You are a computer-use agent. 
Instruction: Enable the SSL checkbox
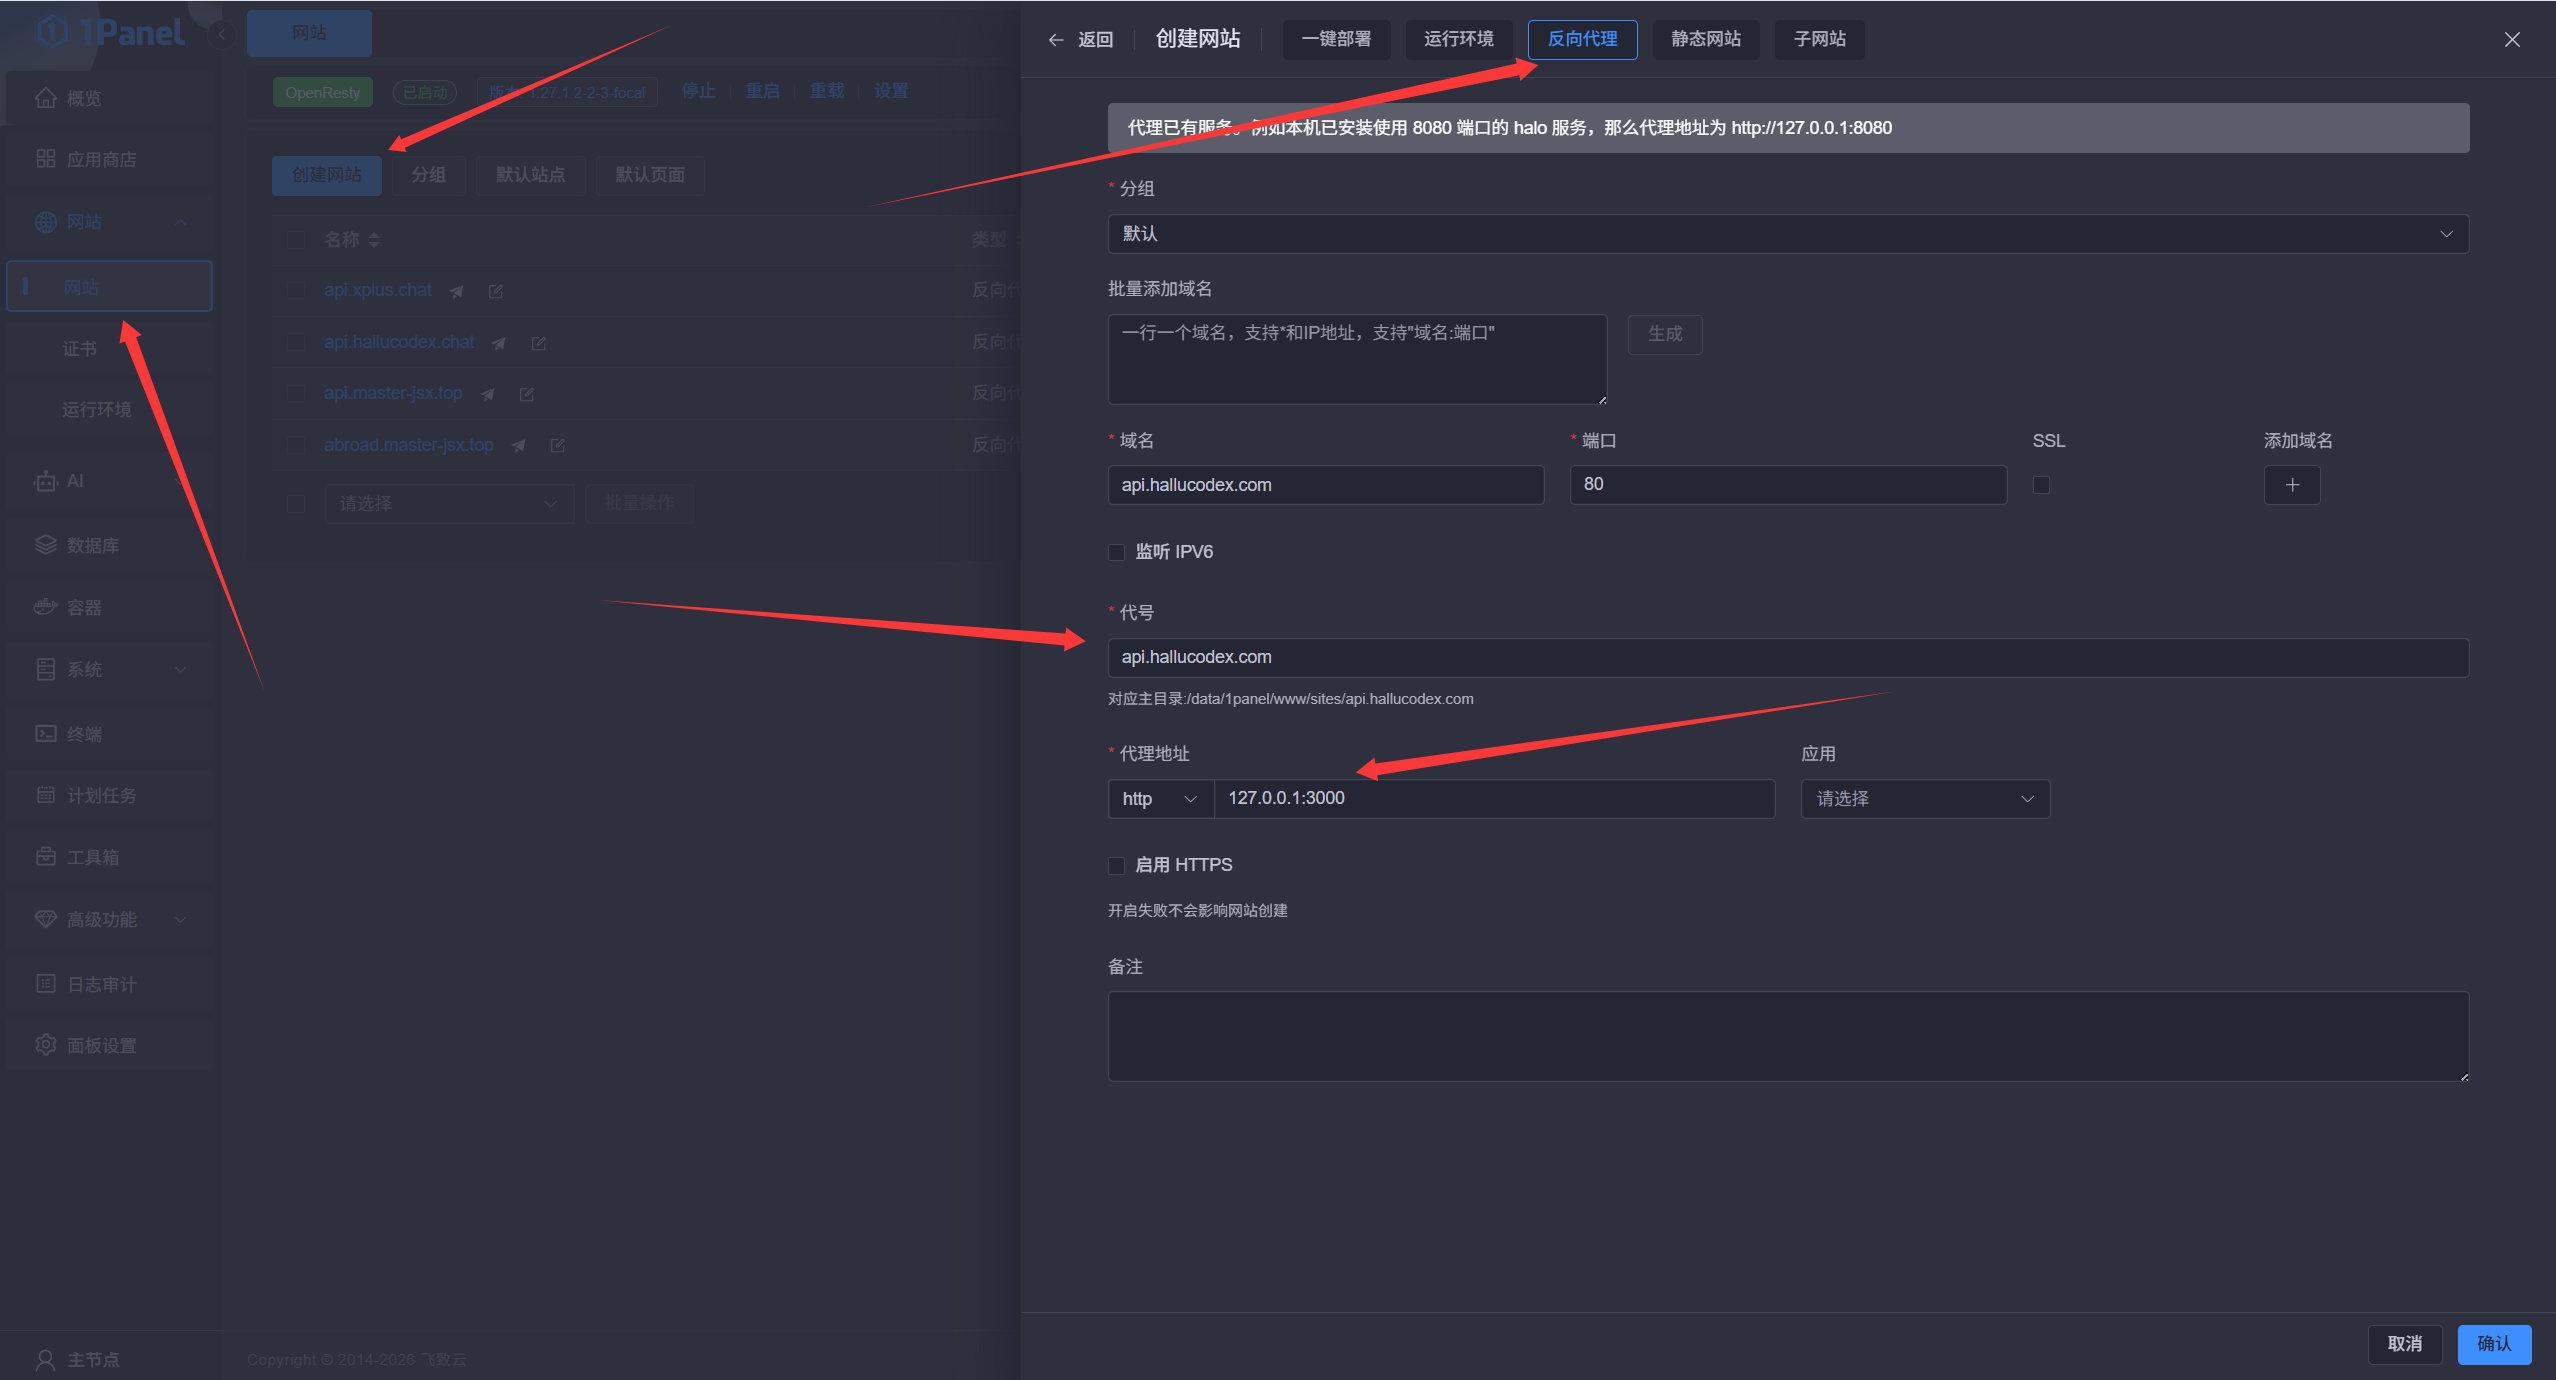[x=2042, y=485]
